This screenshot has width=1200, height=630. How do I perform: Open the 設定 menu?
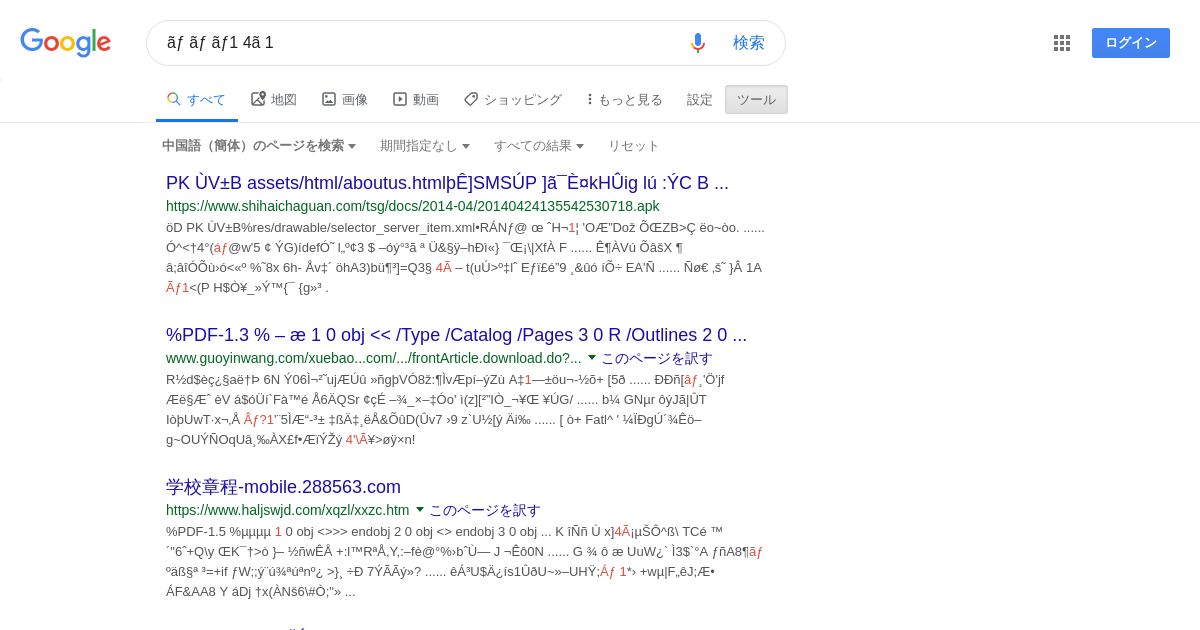pyautogui.click(x=700, y=100)
